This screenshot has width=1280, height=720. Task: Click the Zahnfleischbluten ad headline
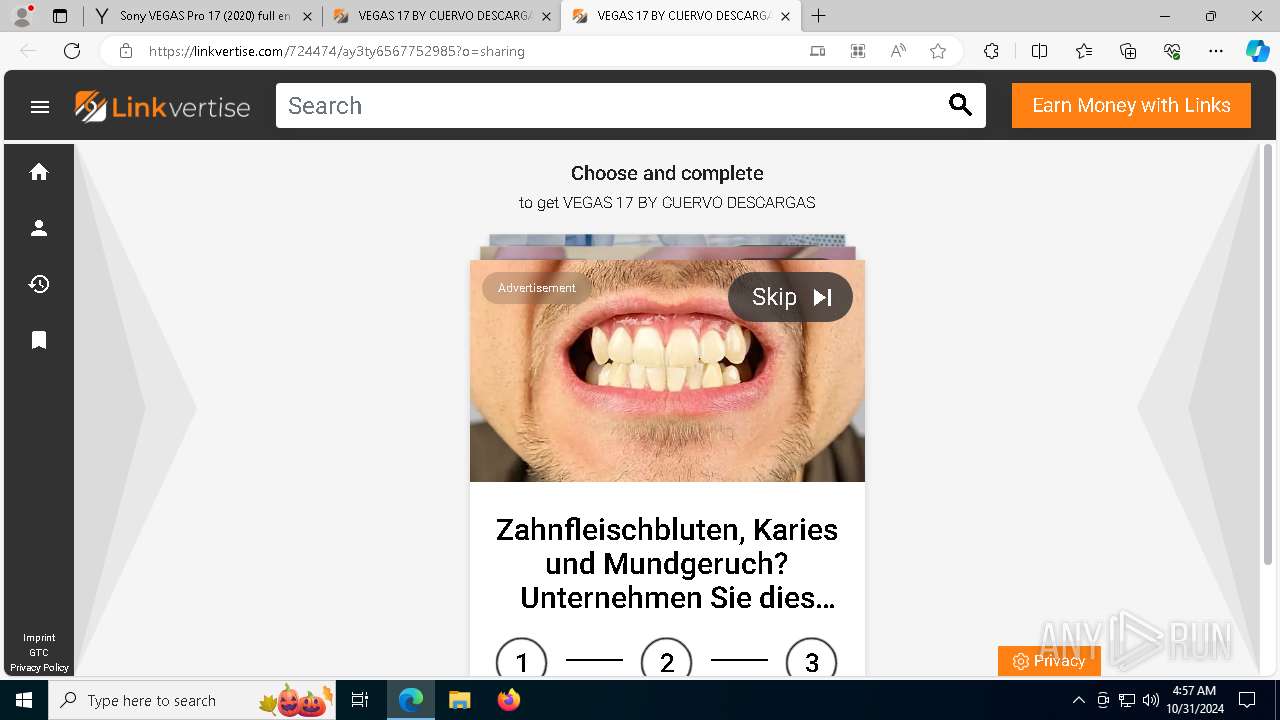tap(667, 564)
